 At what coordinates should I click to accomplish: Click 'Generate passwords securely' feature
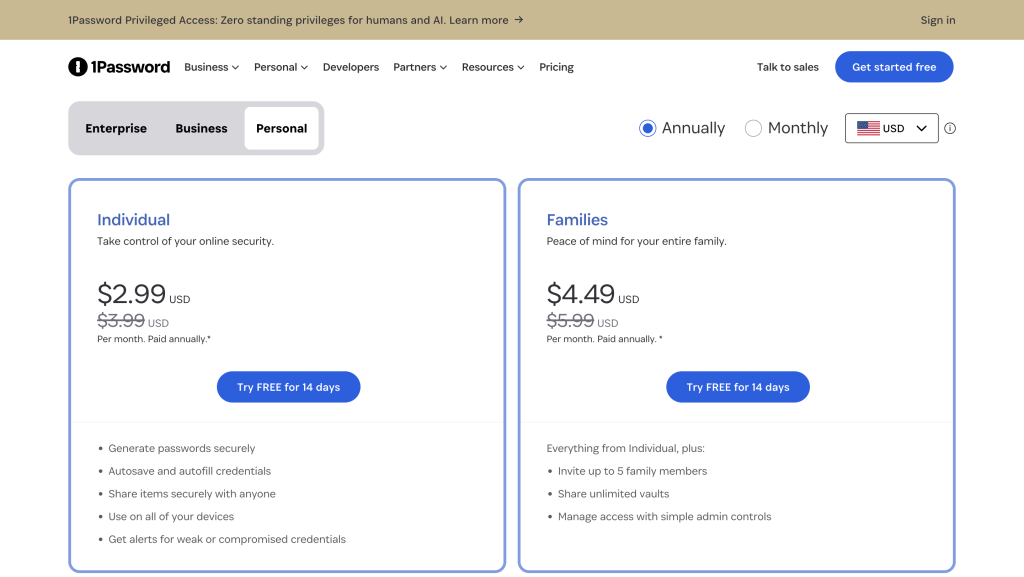coord(182,448)
